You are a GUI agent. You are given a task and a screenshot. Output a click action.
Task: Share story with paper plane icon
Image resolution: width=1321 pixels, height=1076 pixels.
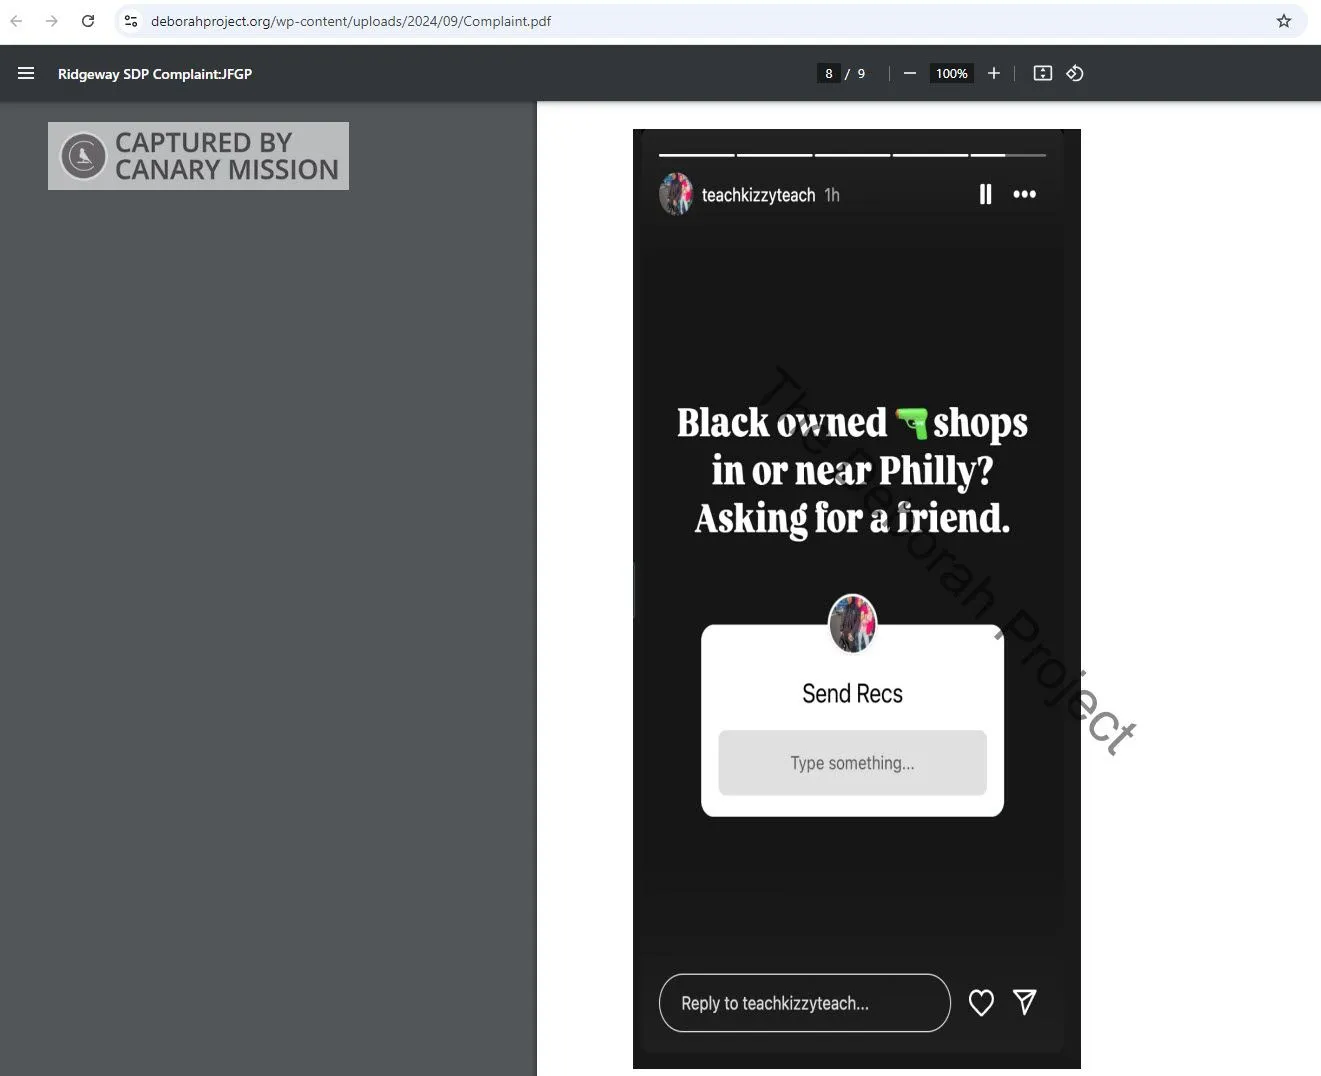[x=1024, y=1001]
